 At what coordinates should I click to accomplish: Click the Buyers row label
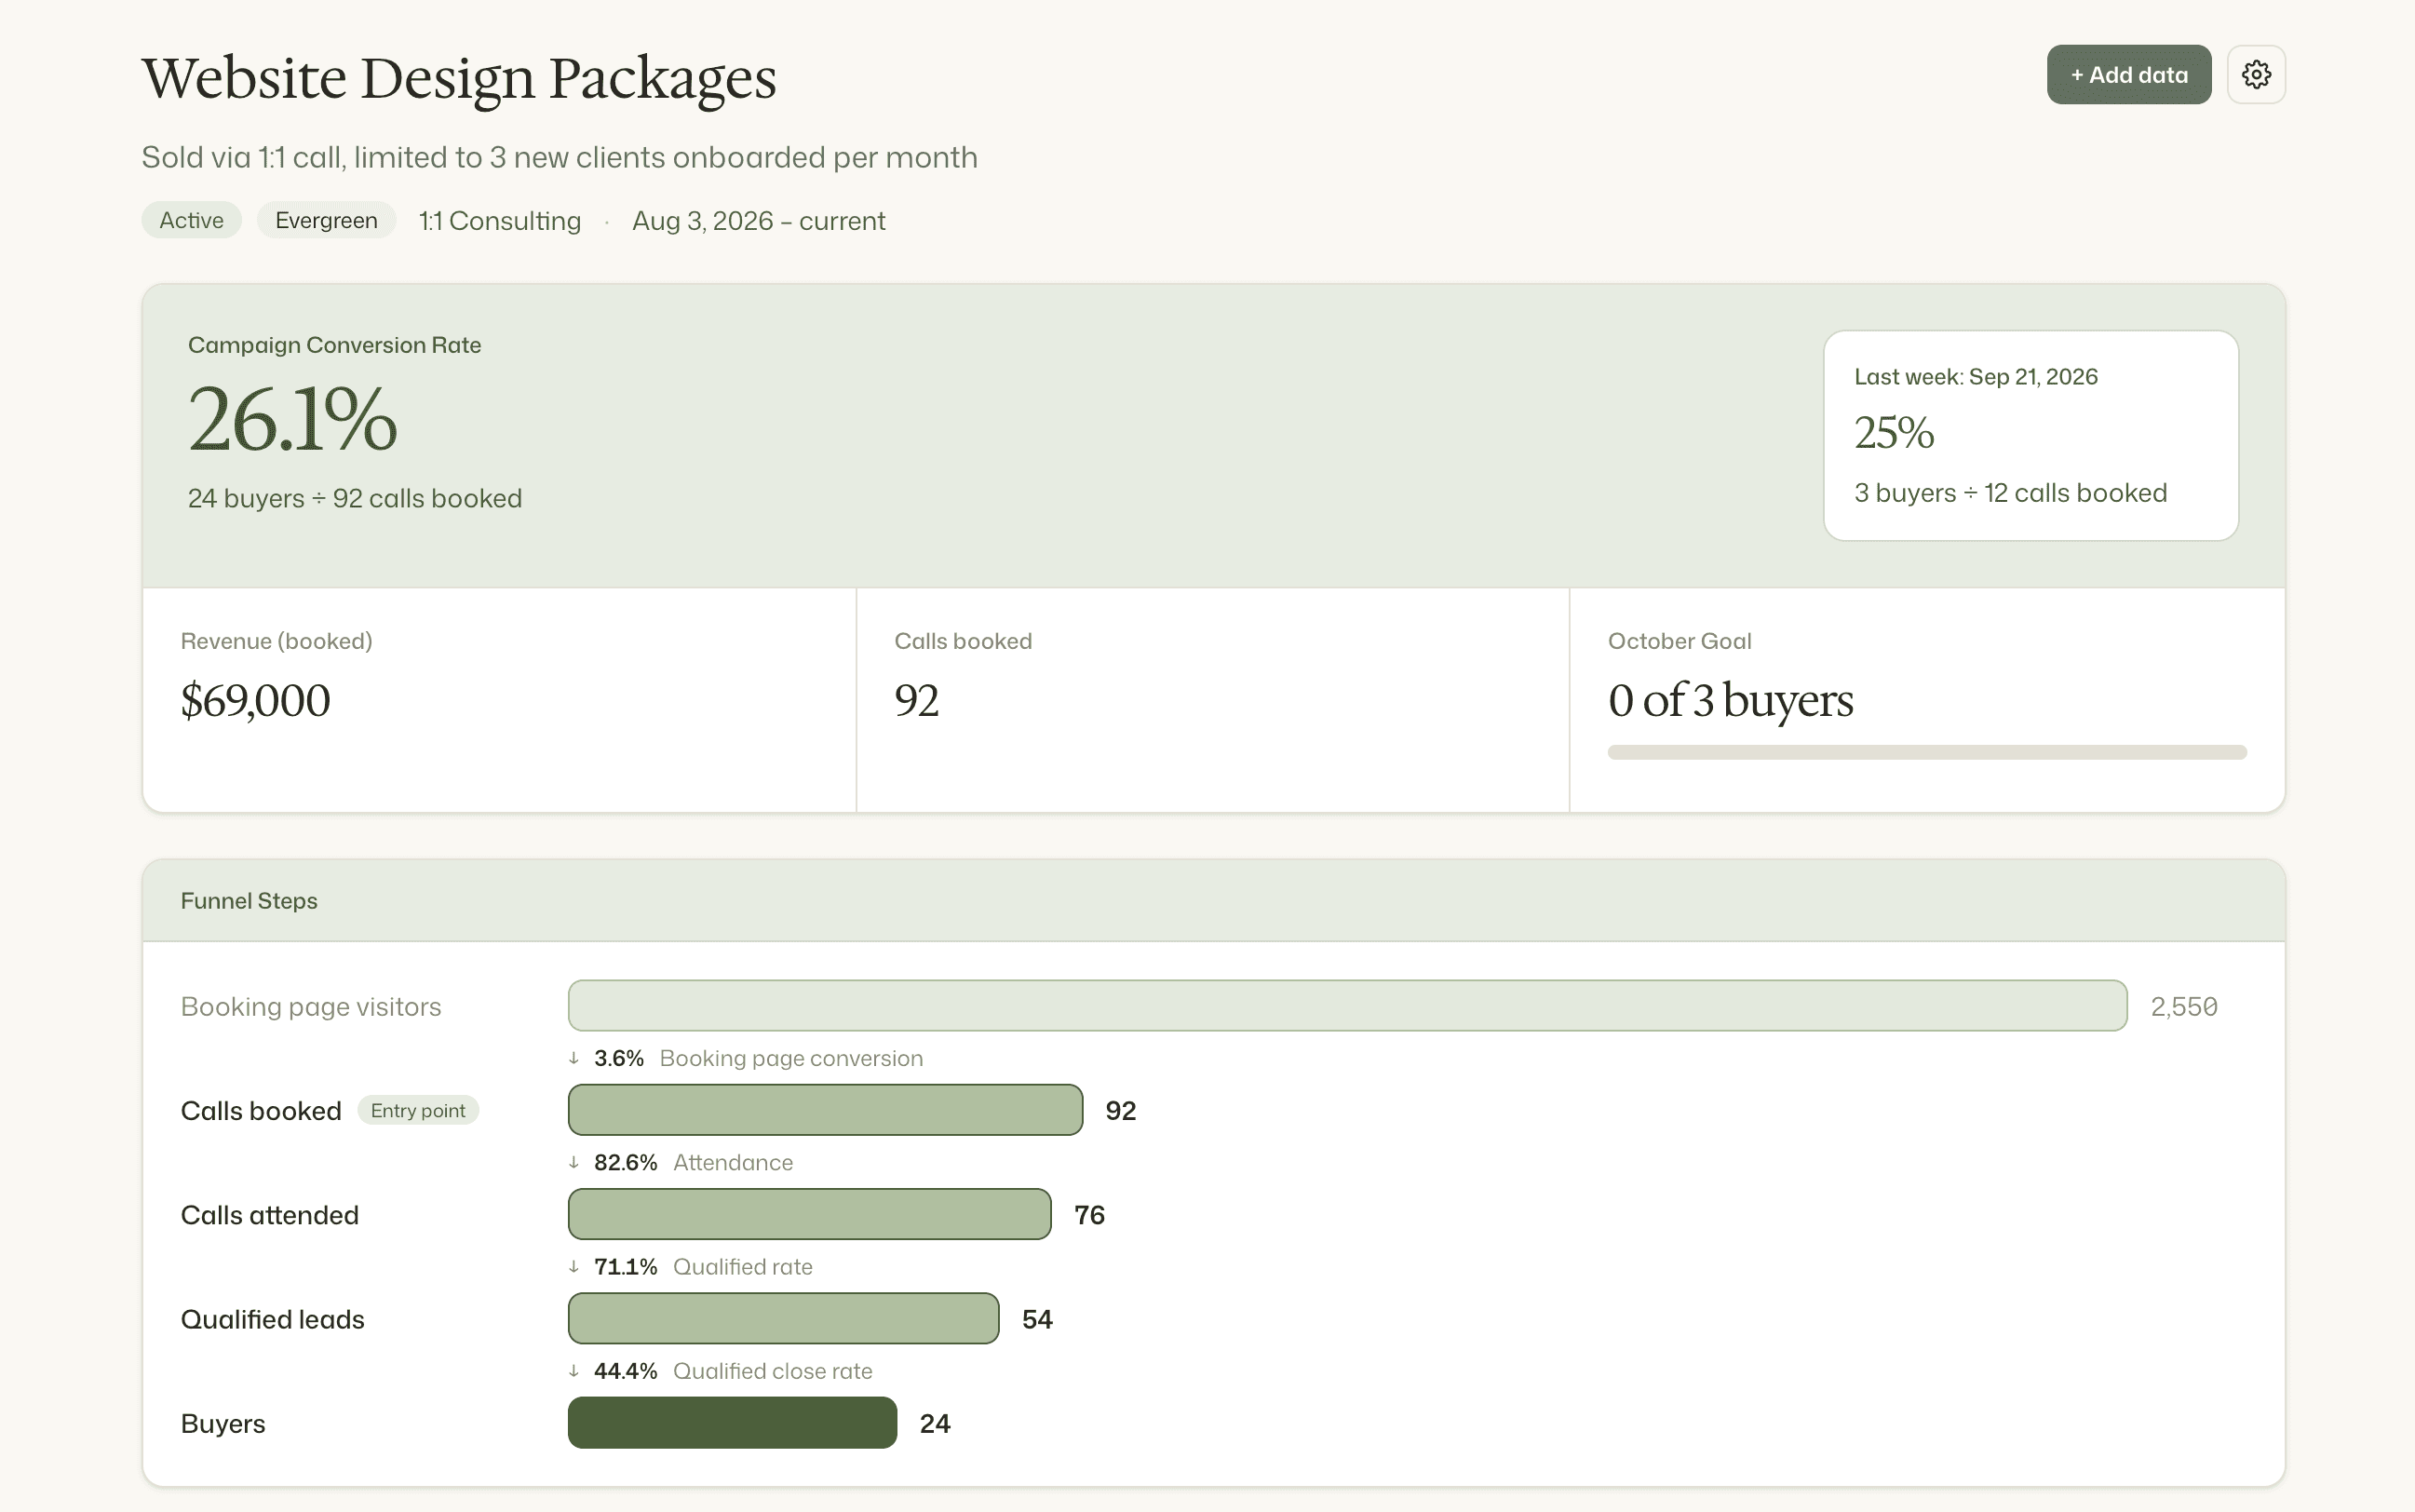coord(223,1423)
